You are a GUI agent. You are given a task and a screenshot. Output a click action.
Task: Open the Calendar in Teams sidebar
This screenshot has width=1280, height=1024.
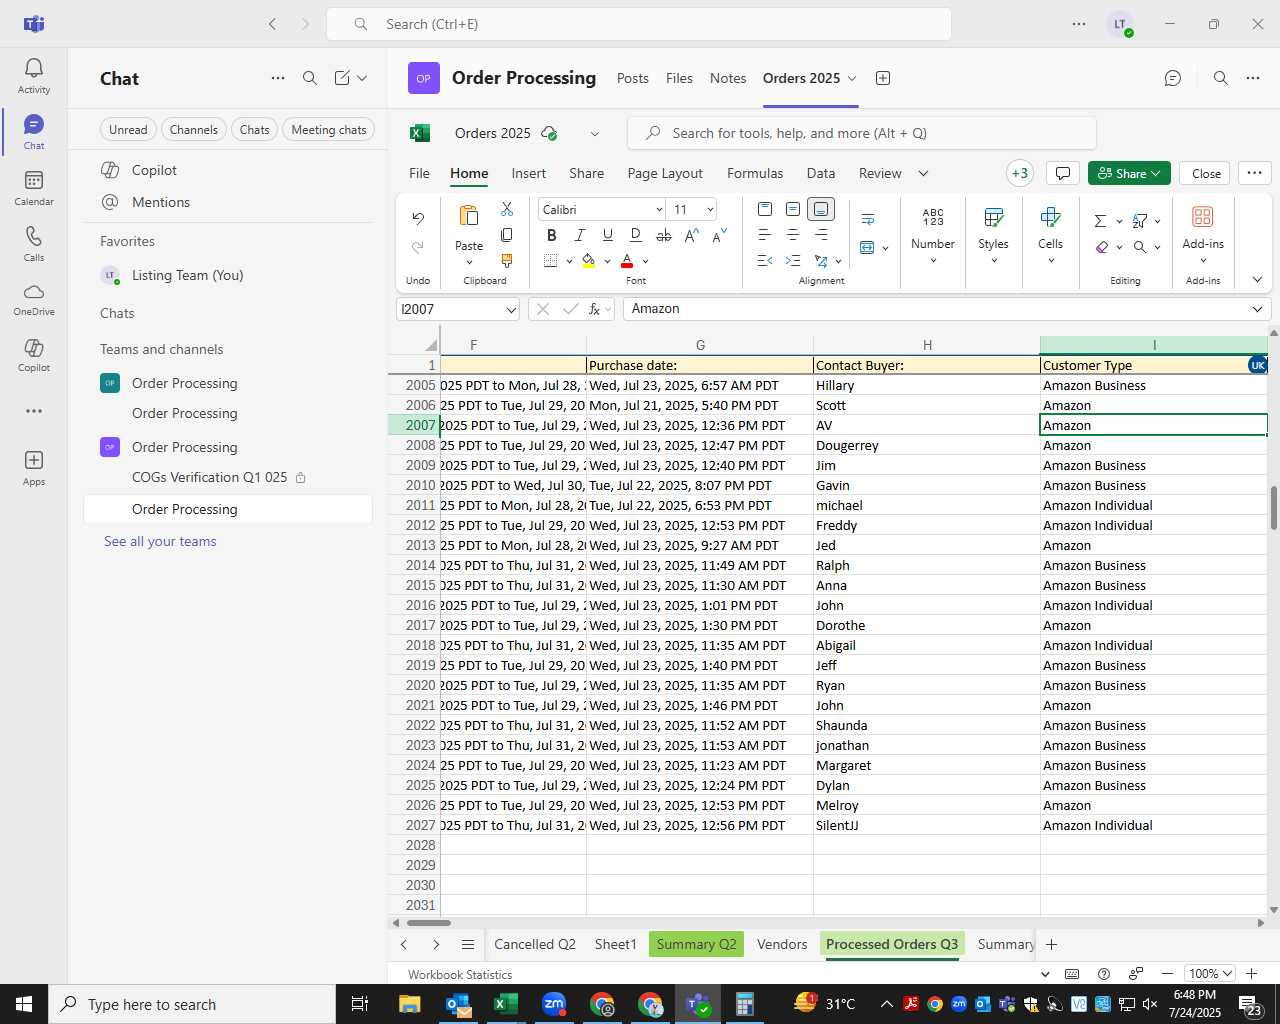(x=33, y=188)
